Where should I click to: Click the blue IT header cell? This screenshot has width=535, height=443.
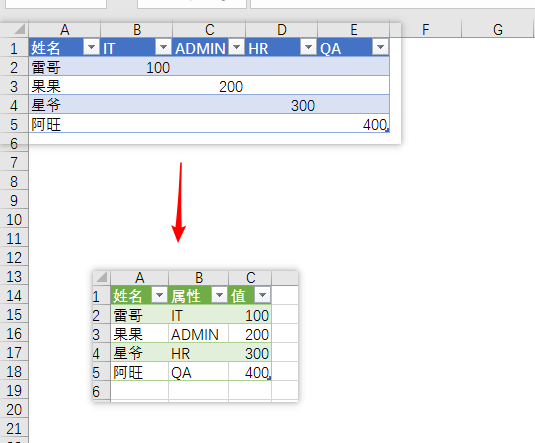point(137,47)
